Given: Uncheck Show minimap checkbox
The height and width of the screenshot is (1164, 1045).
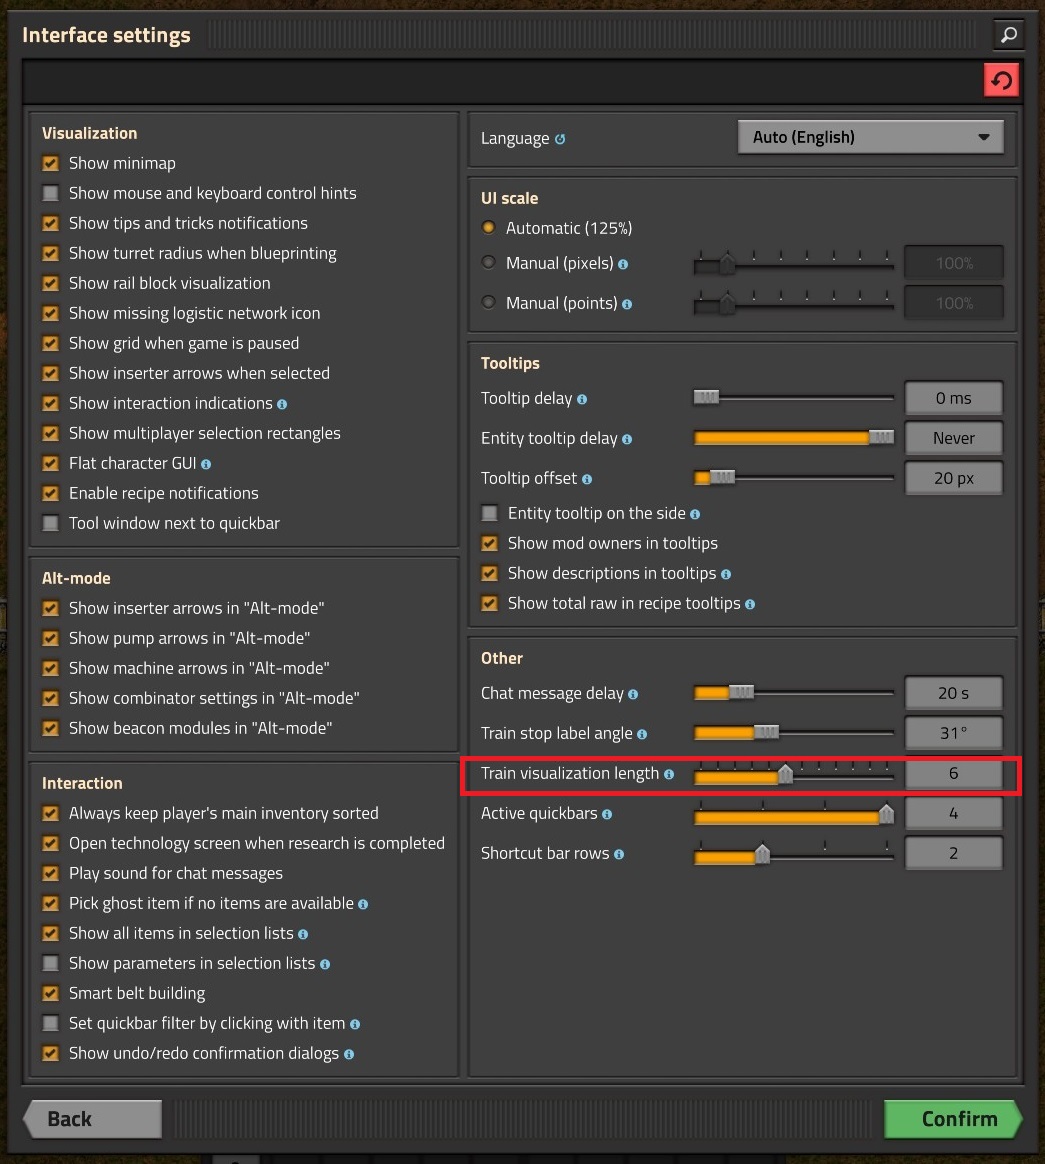Looking at the screenshot, I should point(50,163).
